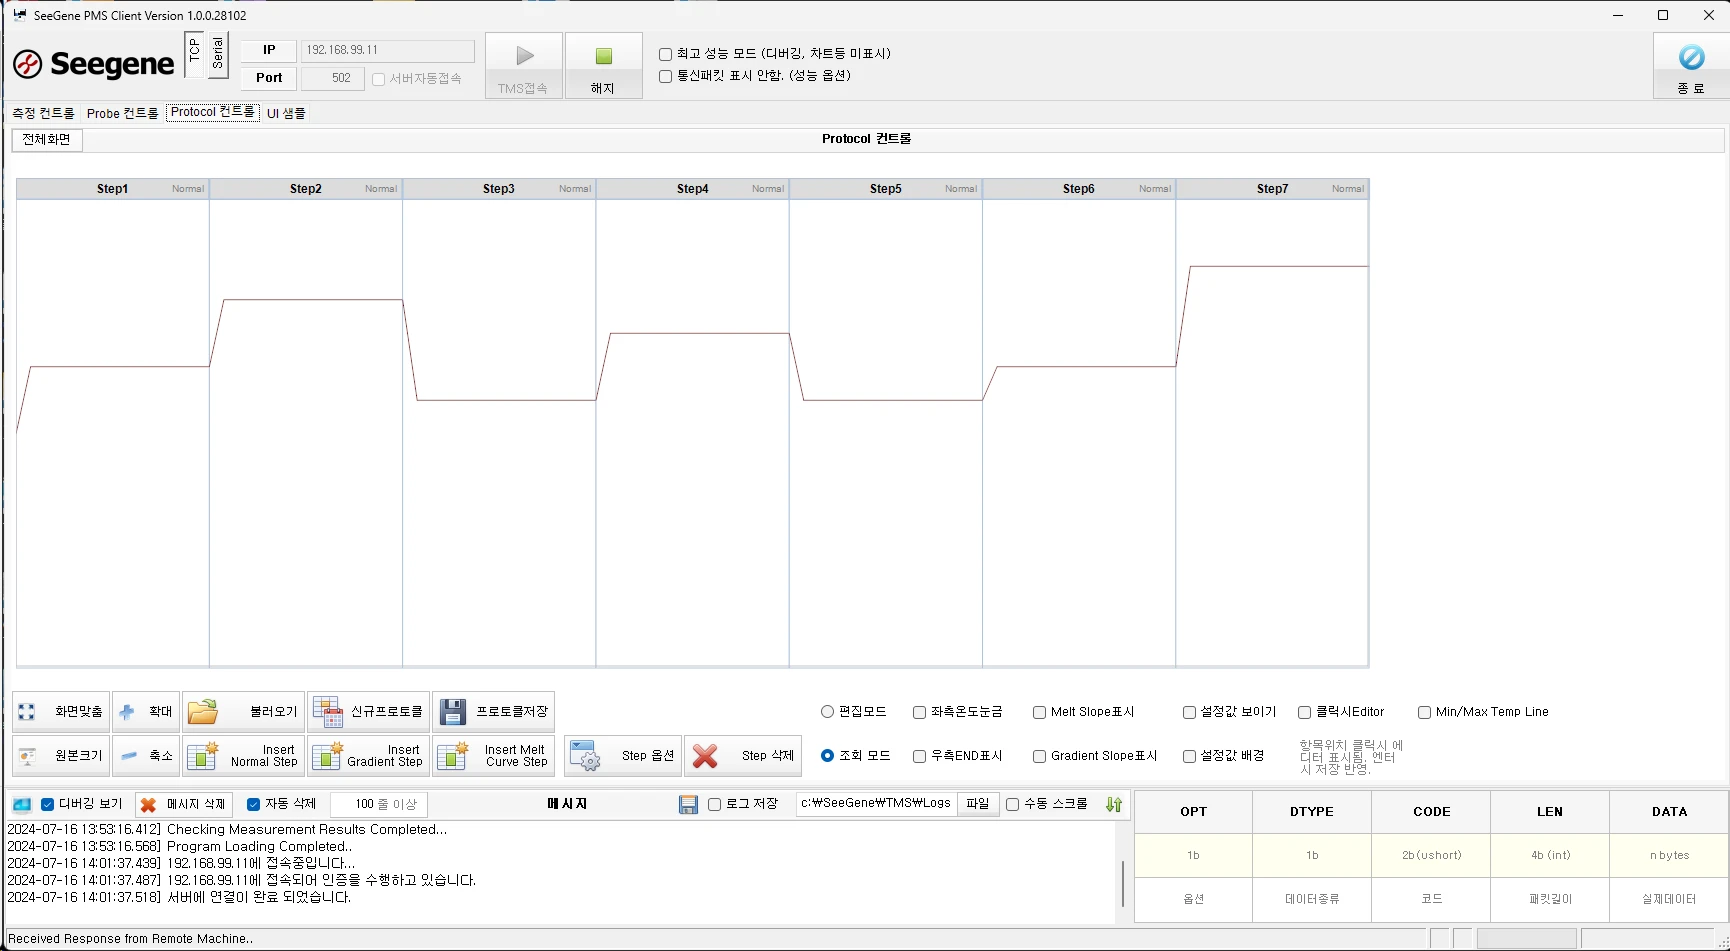Image resolution: width=1730 pixels, height=951 pixels.
Task: Click the log path input field
Action: (876, 803)
